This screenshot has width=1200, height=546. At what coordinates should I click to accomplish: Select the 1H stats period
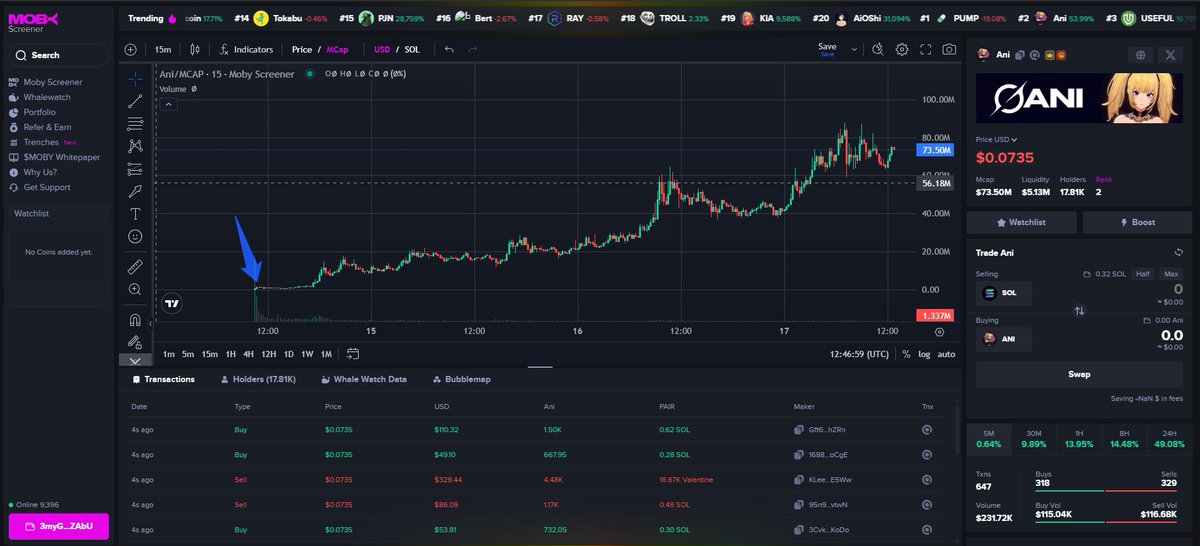1079,439
